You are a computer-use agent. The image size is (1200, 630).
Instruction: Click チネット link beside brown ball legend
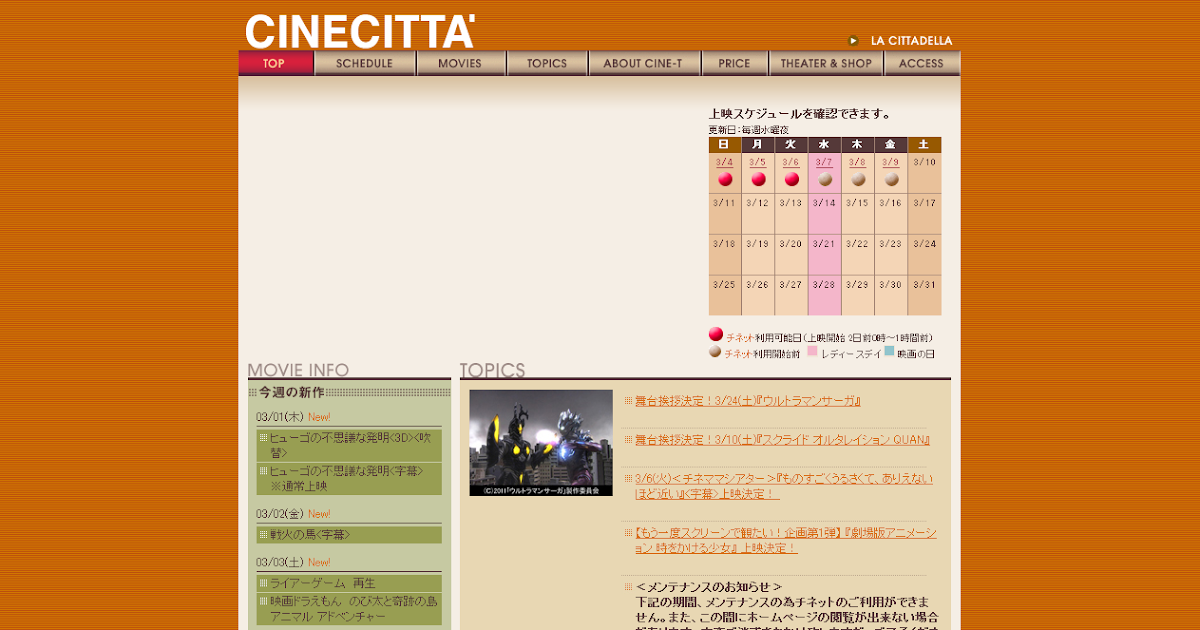coord(739,354)
